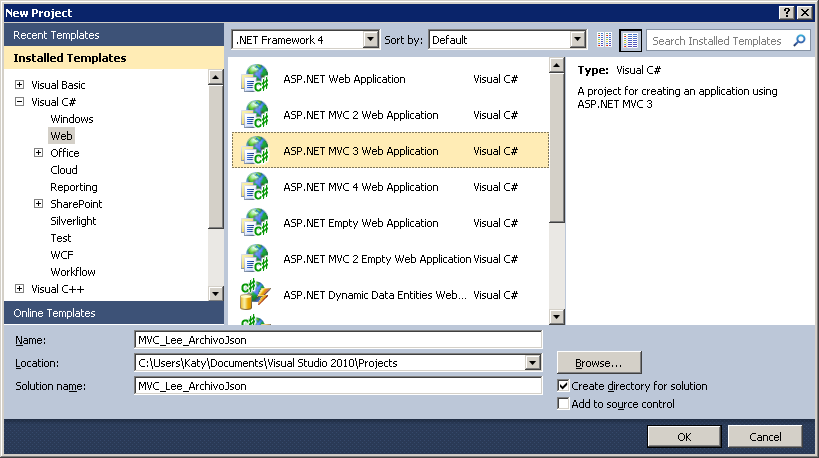Viewport: 819px width, 458px height.
Task: Click the search magnifier icon
Action: click(799, 41)
